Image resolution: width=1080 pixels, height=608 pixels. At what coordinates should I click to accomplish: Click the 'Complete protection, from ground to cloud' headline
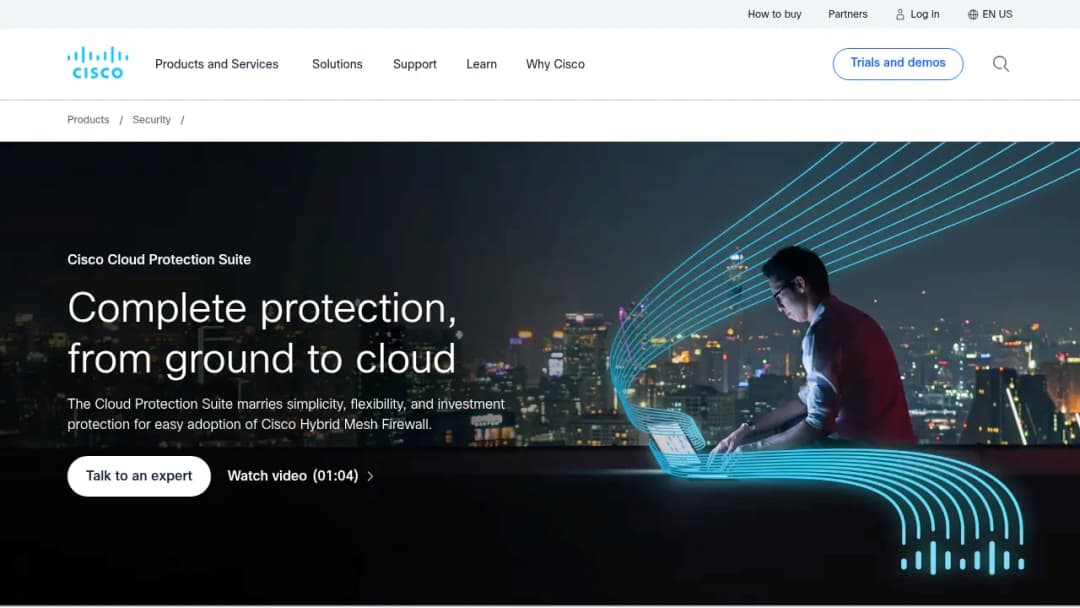point(262,333)
